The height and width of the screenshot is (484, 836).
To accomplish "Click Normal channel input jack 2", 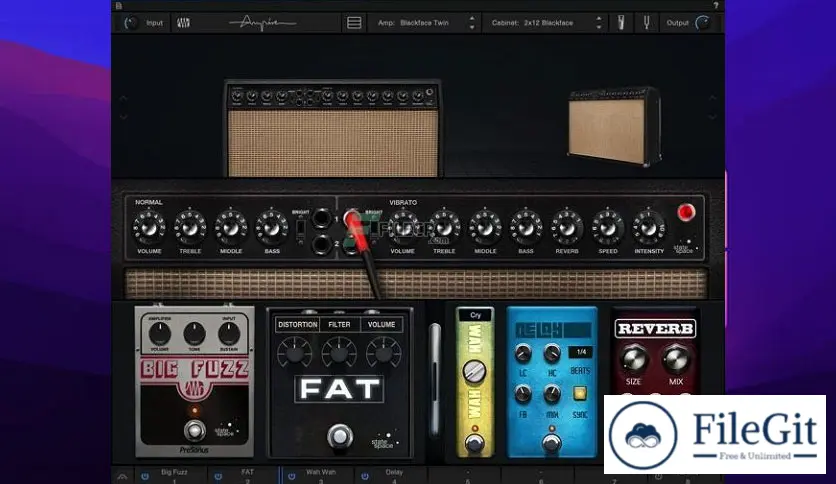I will [x=321, y=244].
